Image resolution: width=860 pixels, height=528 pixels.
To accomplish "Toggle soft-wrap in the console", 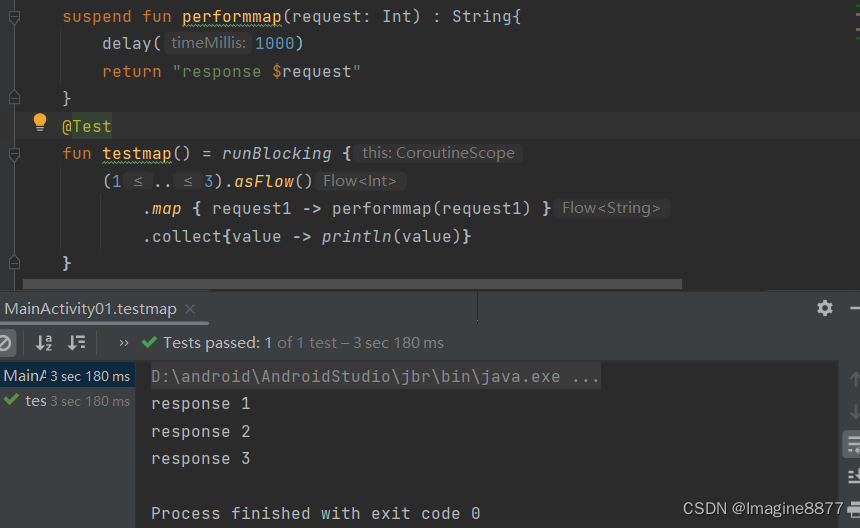I will pos(853,444).
